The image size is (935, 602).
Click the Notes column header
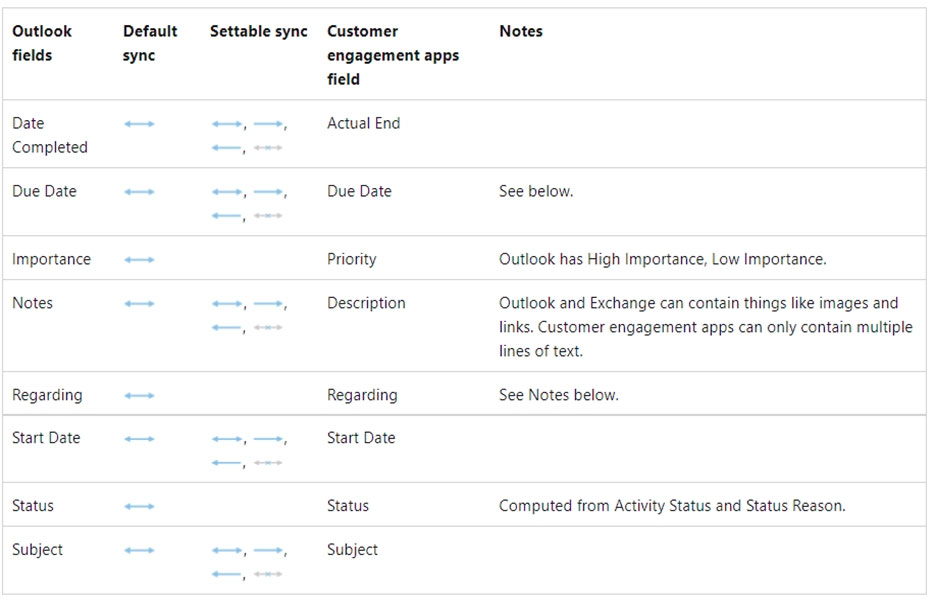[520, 32]
